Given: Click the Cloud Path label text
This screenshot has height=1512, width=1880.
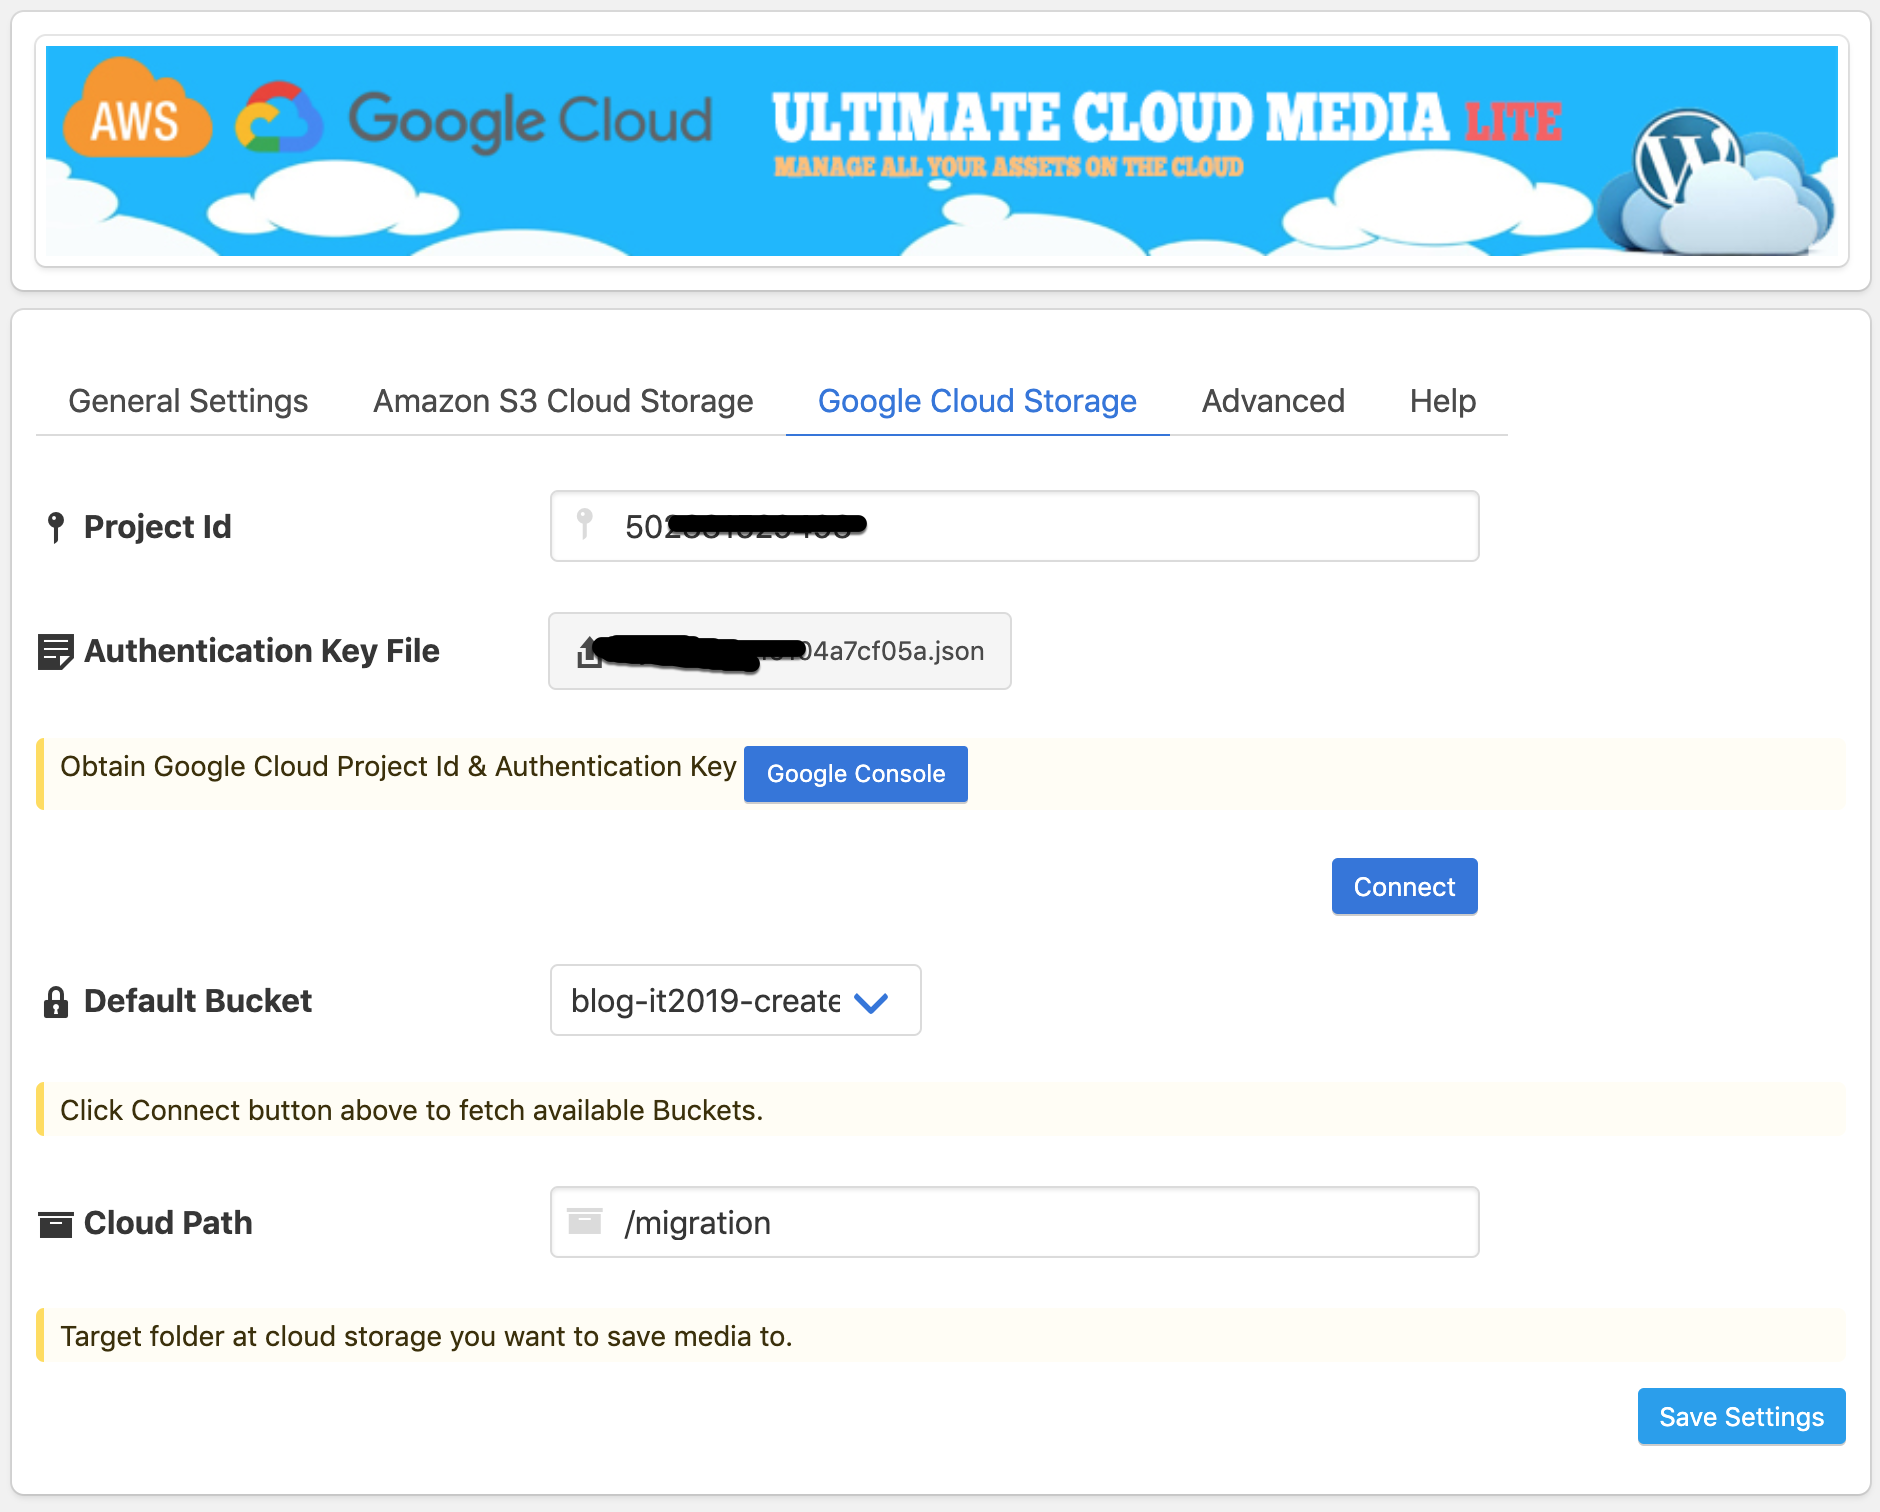Looking at the screenshot, I should coord(168,1223).
